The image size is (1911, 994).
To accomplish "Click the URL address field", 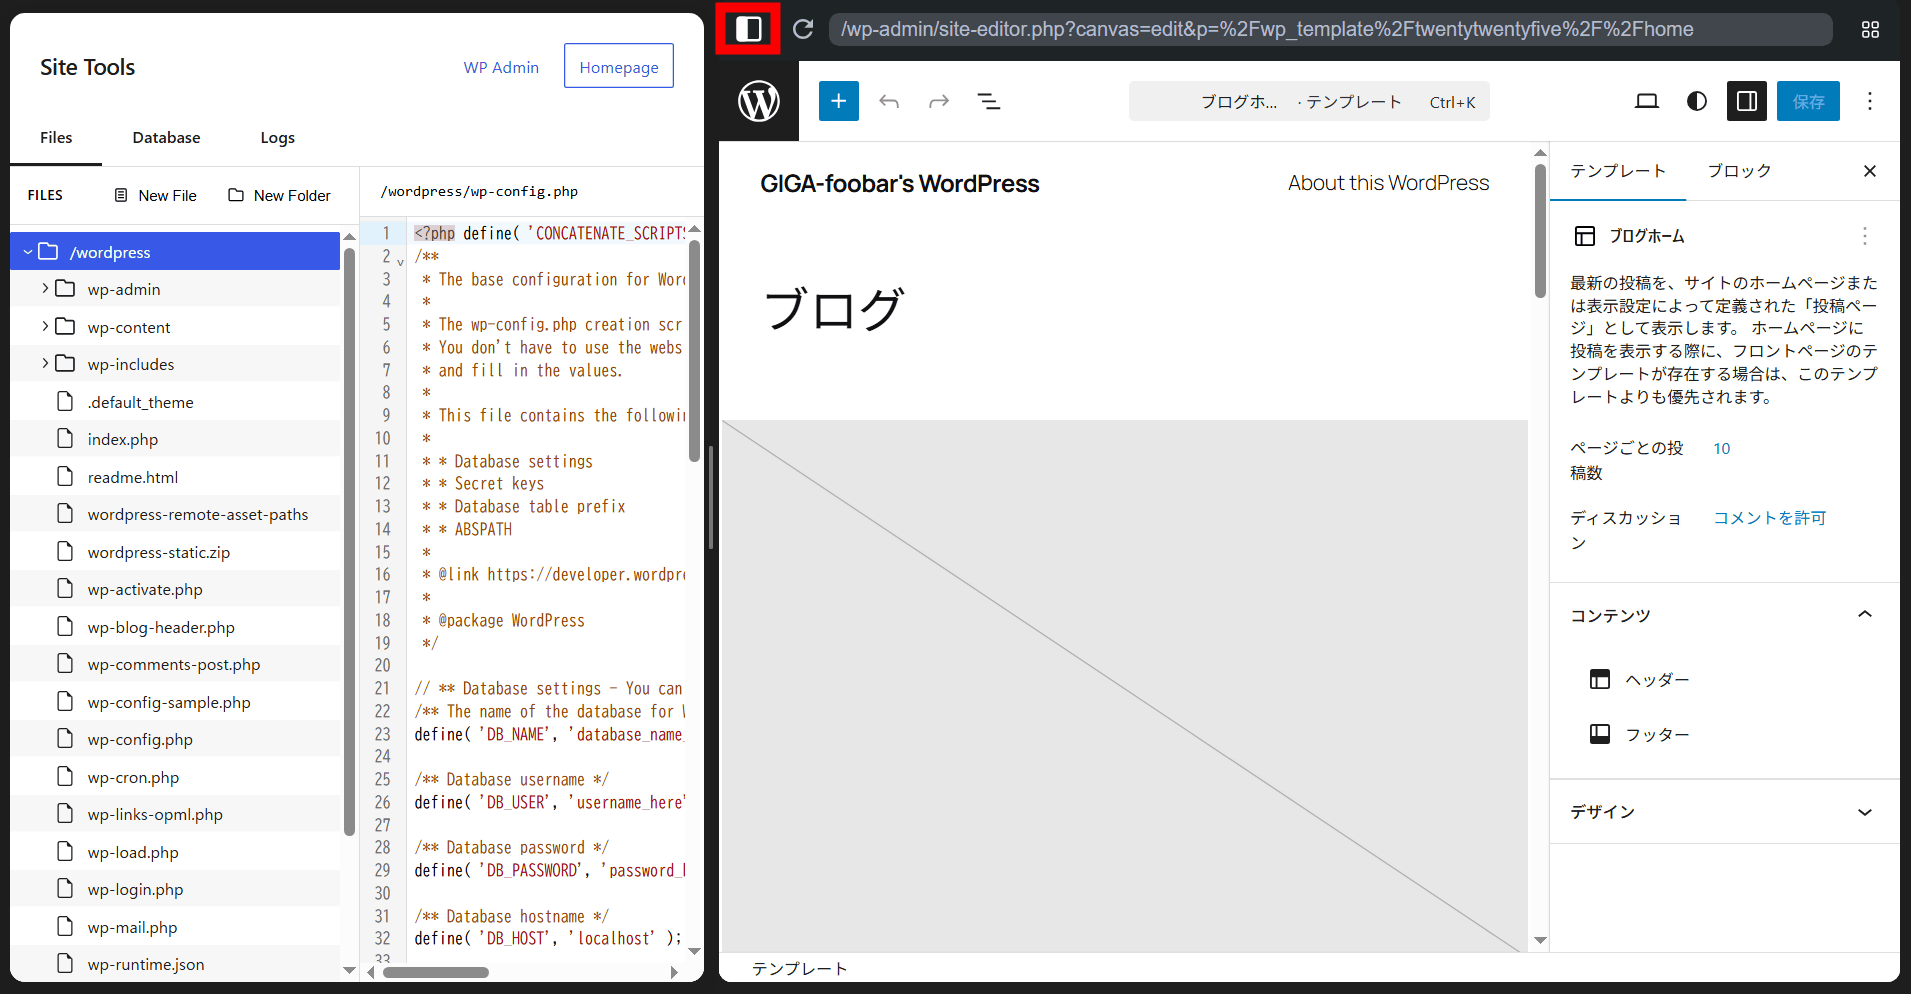I will [x=1330, y=29].
